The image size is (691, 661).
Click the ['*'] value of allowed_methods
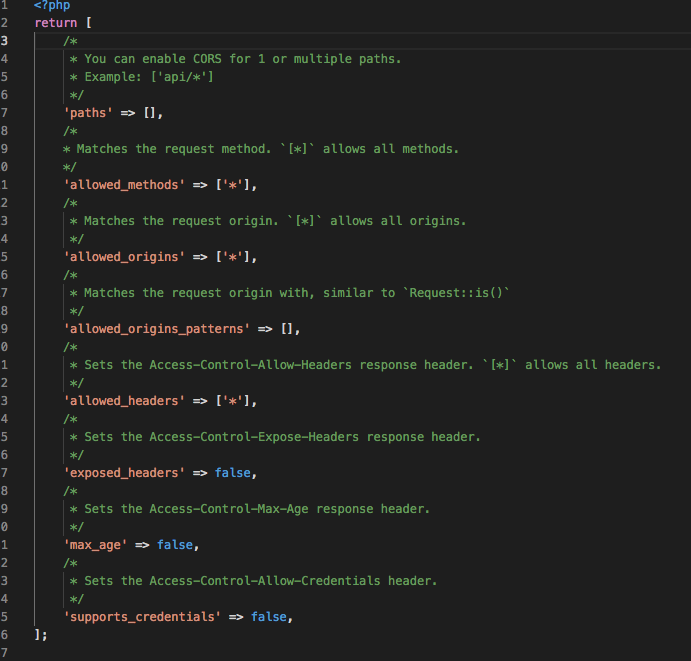233,185
